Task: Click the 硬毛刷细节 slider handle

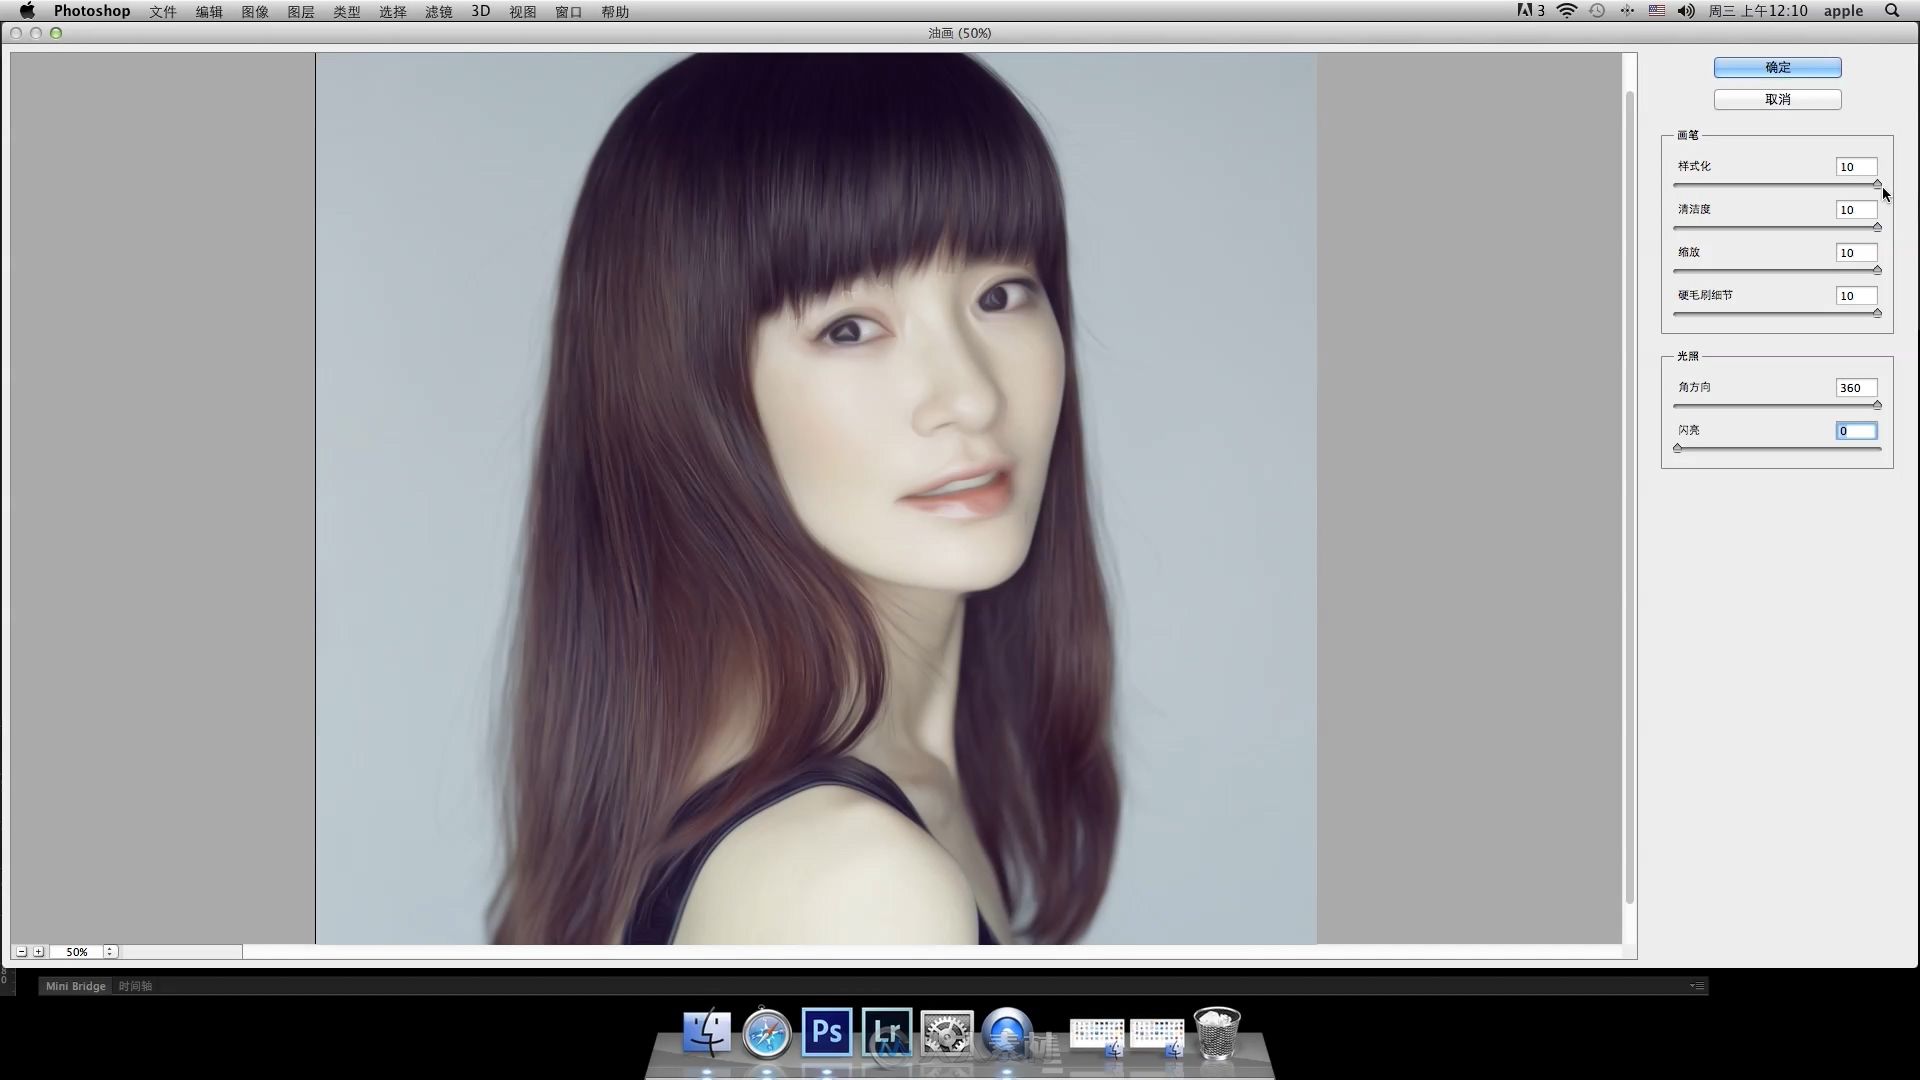Action: tap(1877, 313)
